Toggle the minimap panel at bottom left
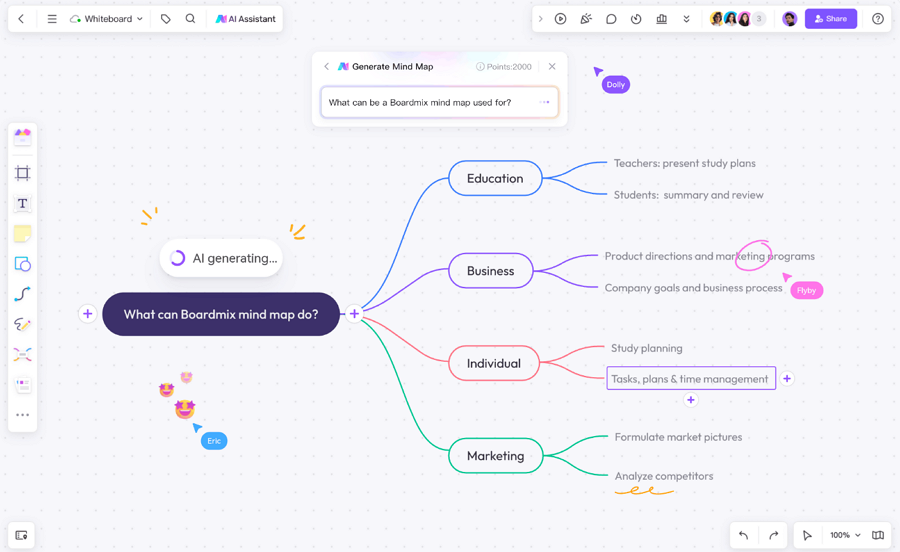900x552 pixels. [21, 535]
